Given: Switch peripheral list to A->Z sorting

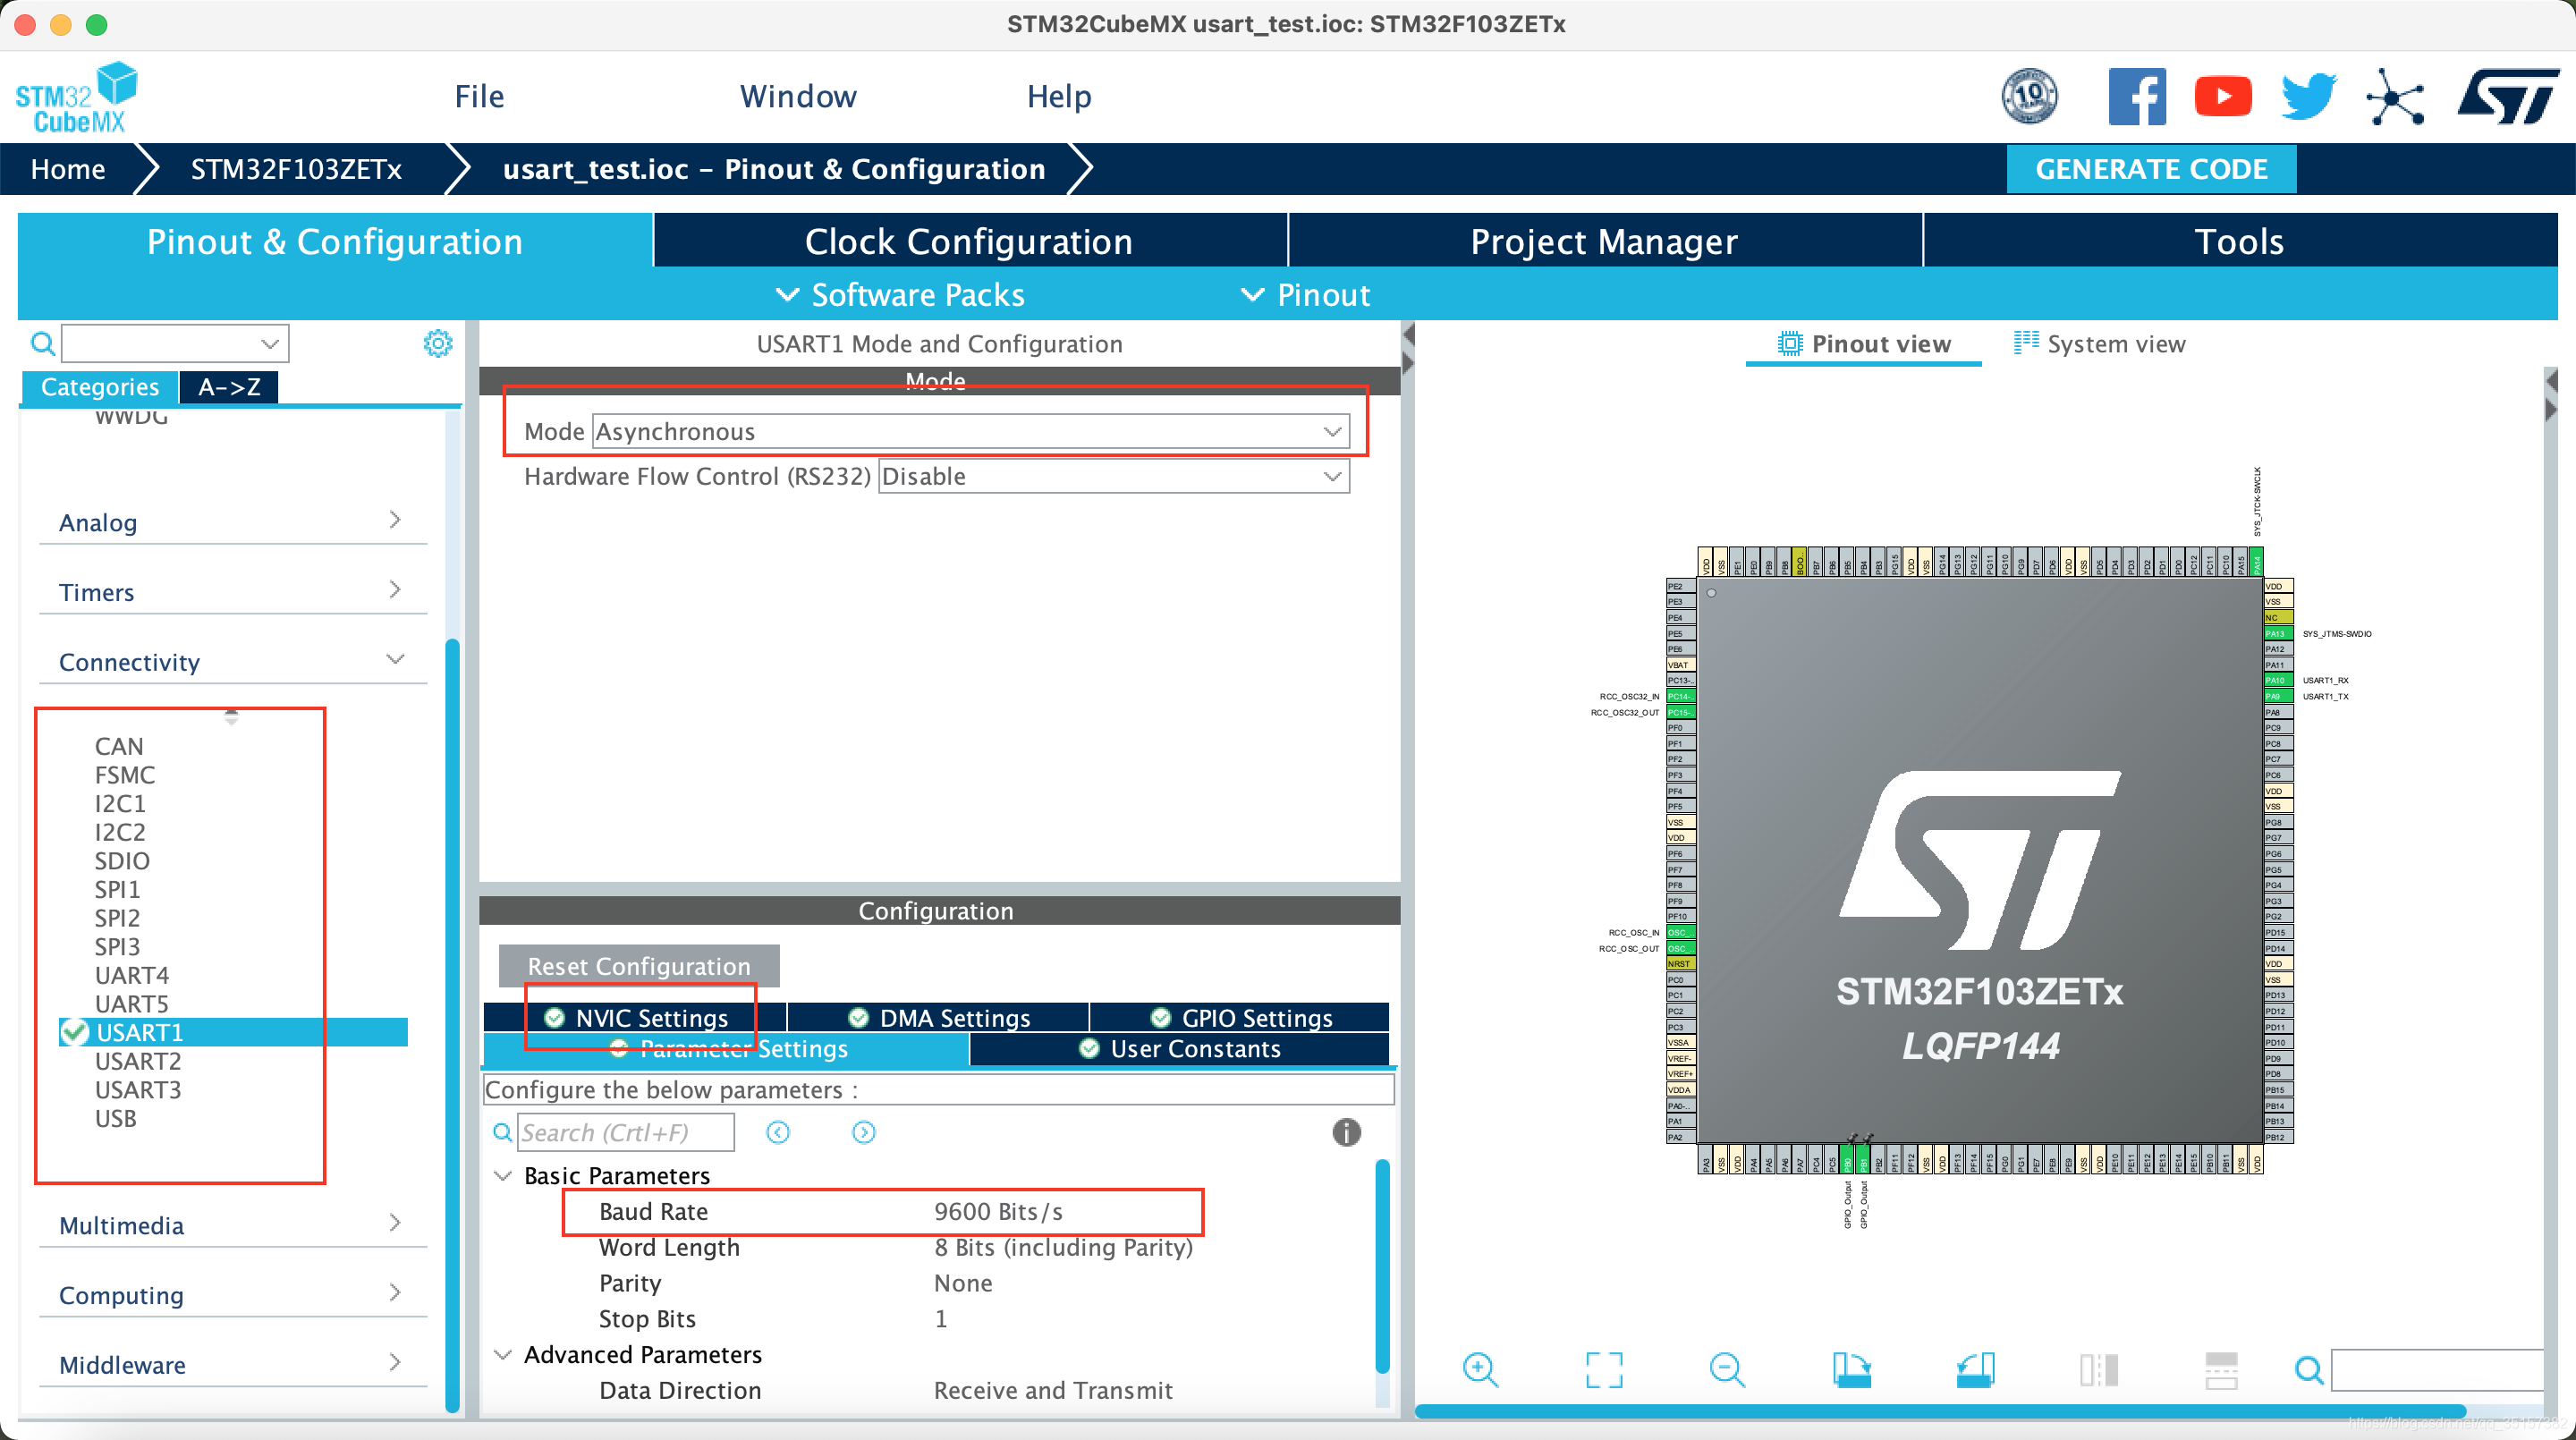Looking at the screenshot, I should click(x=229, y=387).
